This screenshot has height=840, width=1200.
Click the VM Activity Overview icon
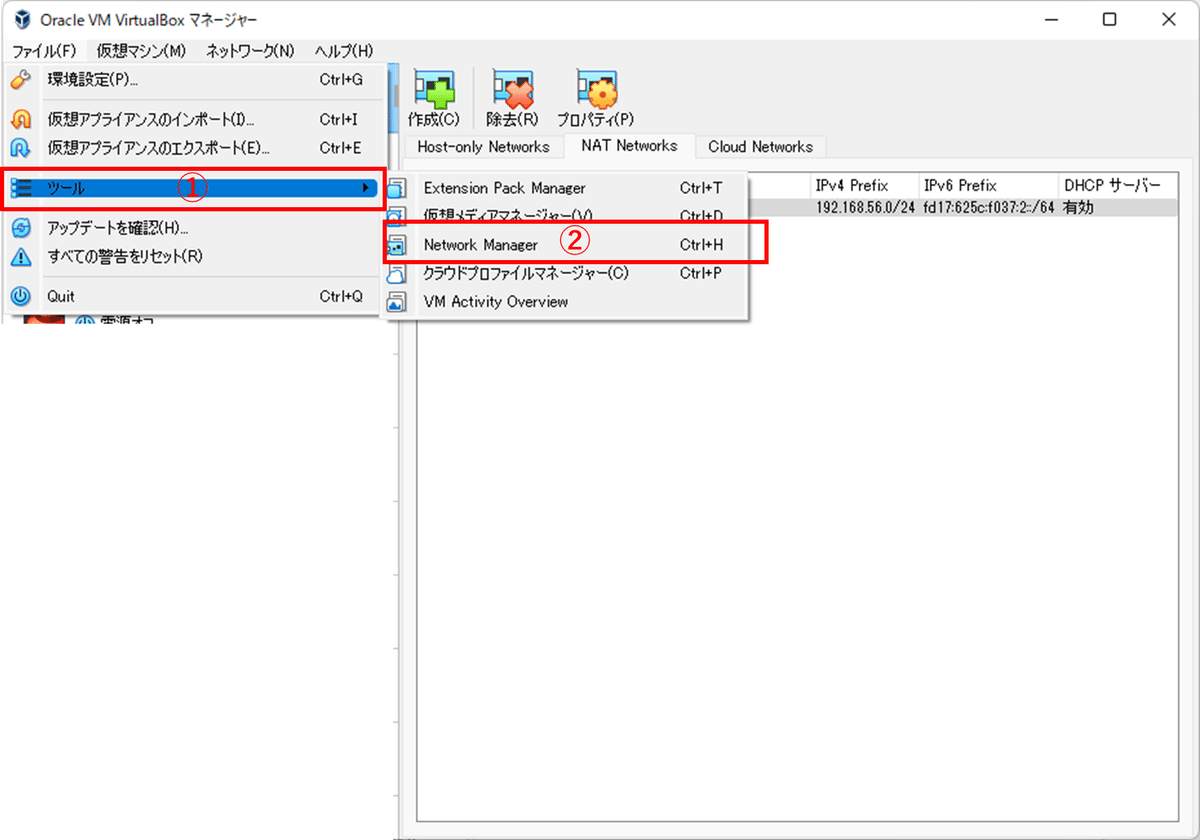click(397, 301)
